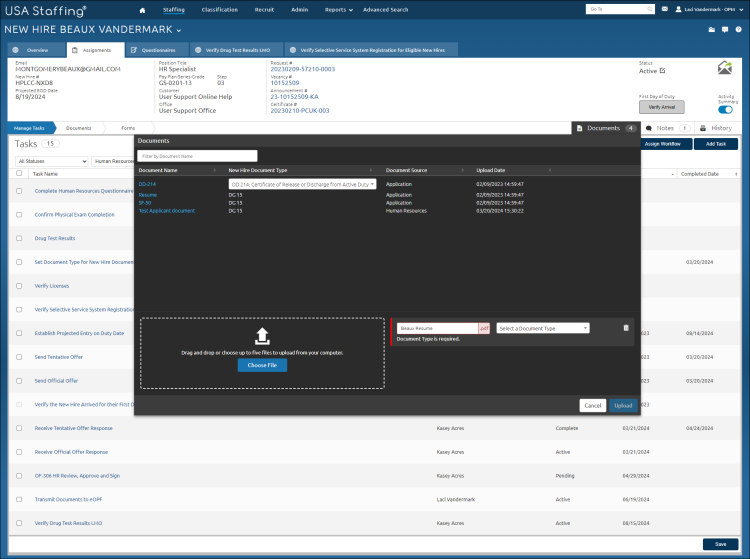The image size is (750, 559).
Task: Click the Add Task button
Action: 716,144
